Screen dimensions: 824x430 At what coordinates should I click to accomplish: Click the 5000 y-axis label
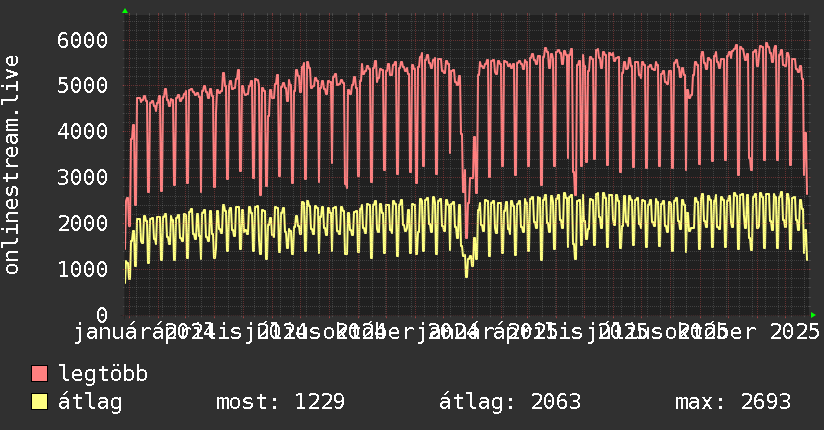(83, 85)
